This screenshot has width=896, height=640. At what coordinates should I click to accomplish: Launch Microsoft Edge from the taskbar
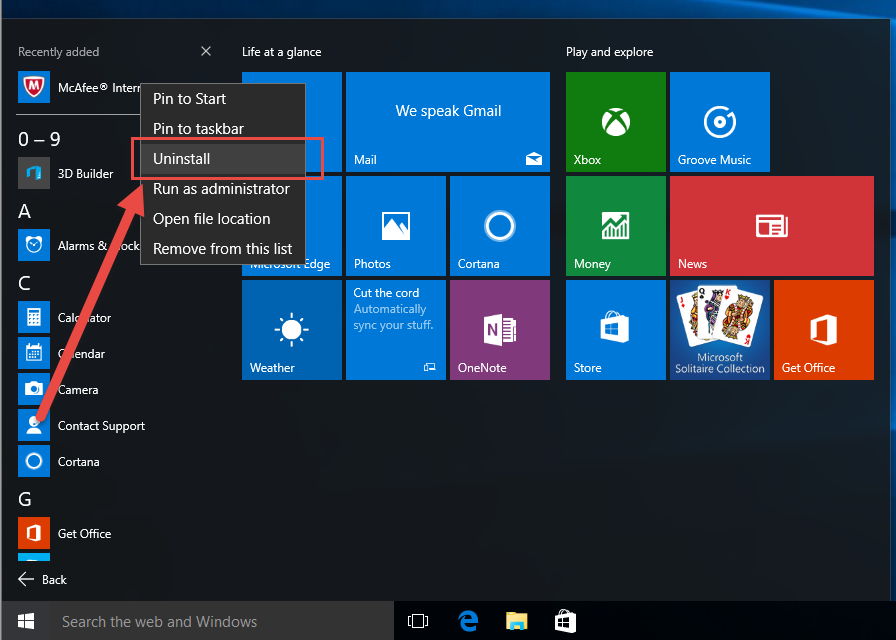pos(467,621)
